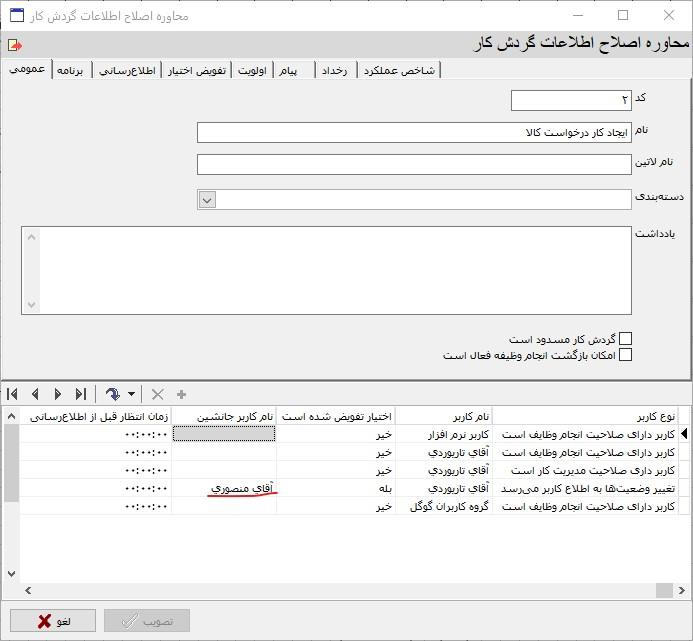Image resolution: width=693 pixels, height=641 pixels.
Task: Click the تصویب approve button
Action: pos(147,621)
